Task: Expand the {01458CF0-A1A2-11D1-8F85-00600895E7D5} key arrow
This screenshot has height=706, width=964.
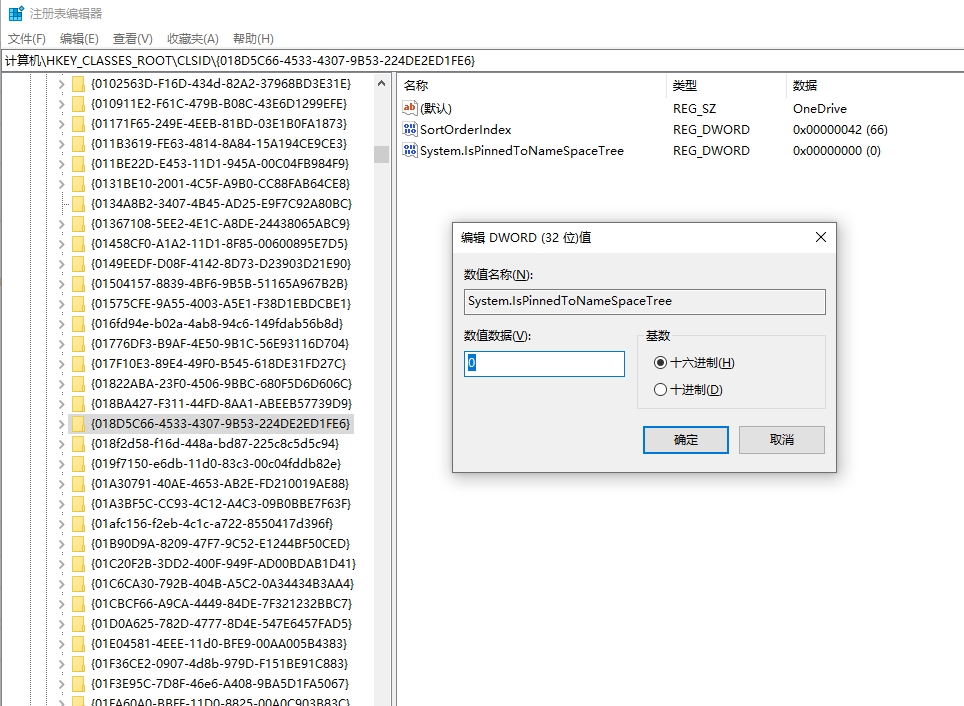Action: pos(61,243)
